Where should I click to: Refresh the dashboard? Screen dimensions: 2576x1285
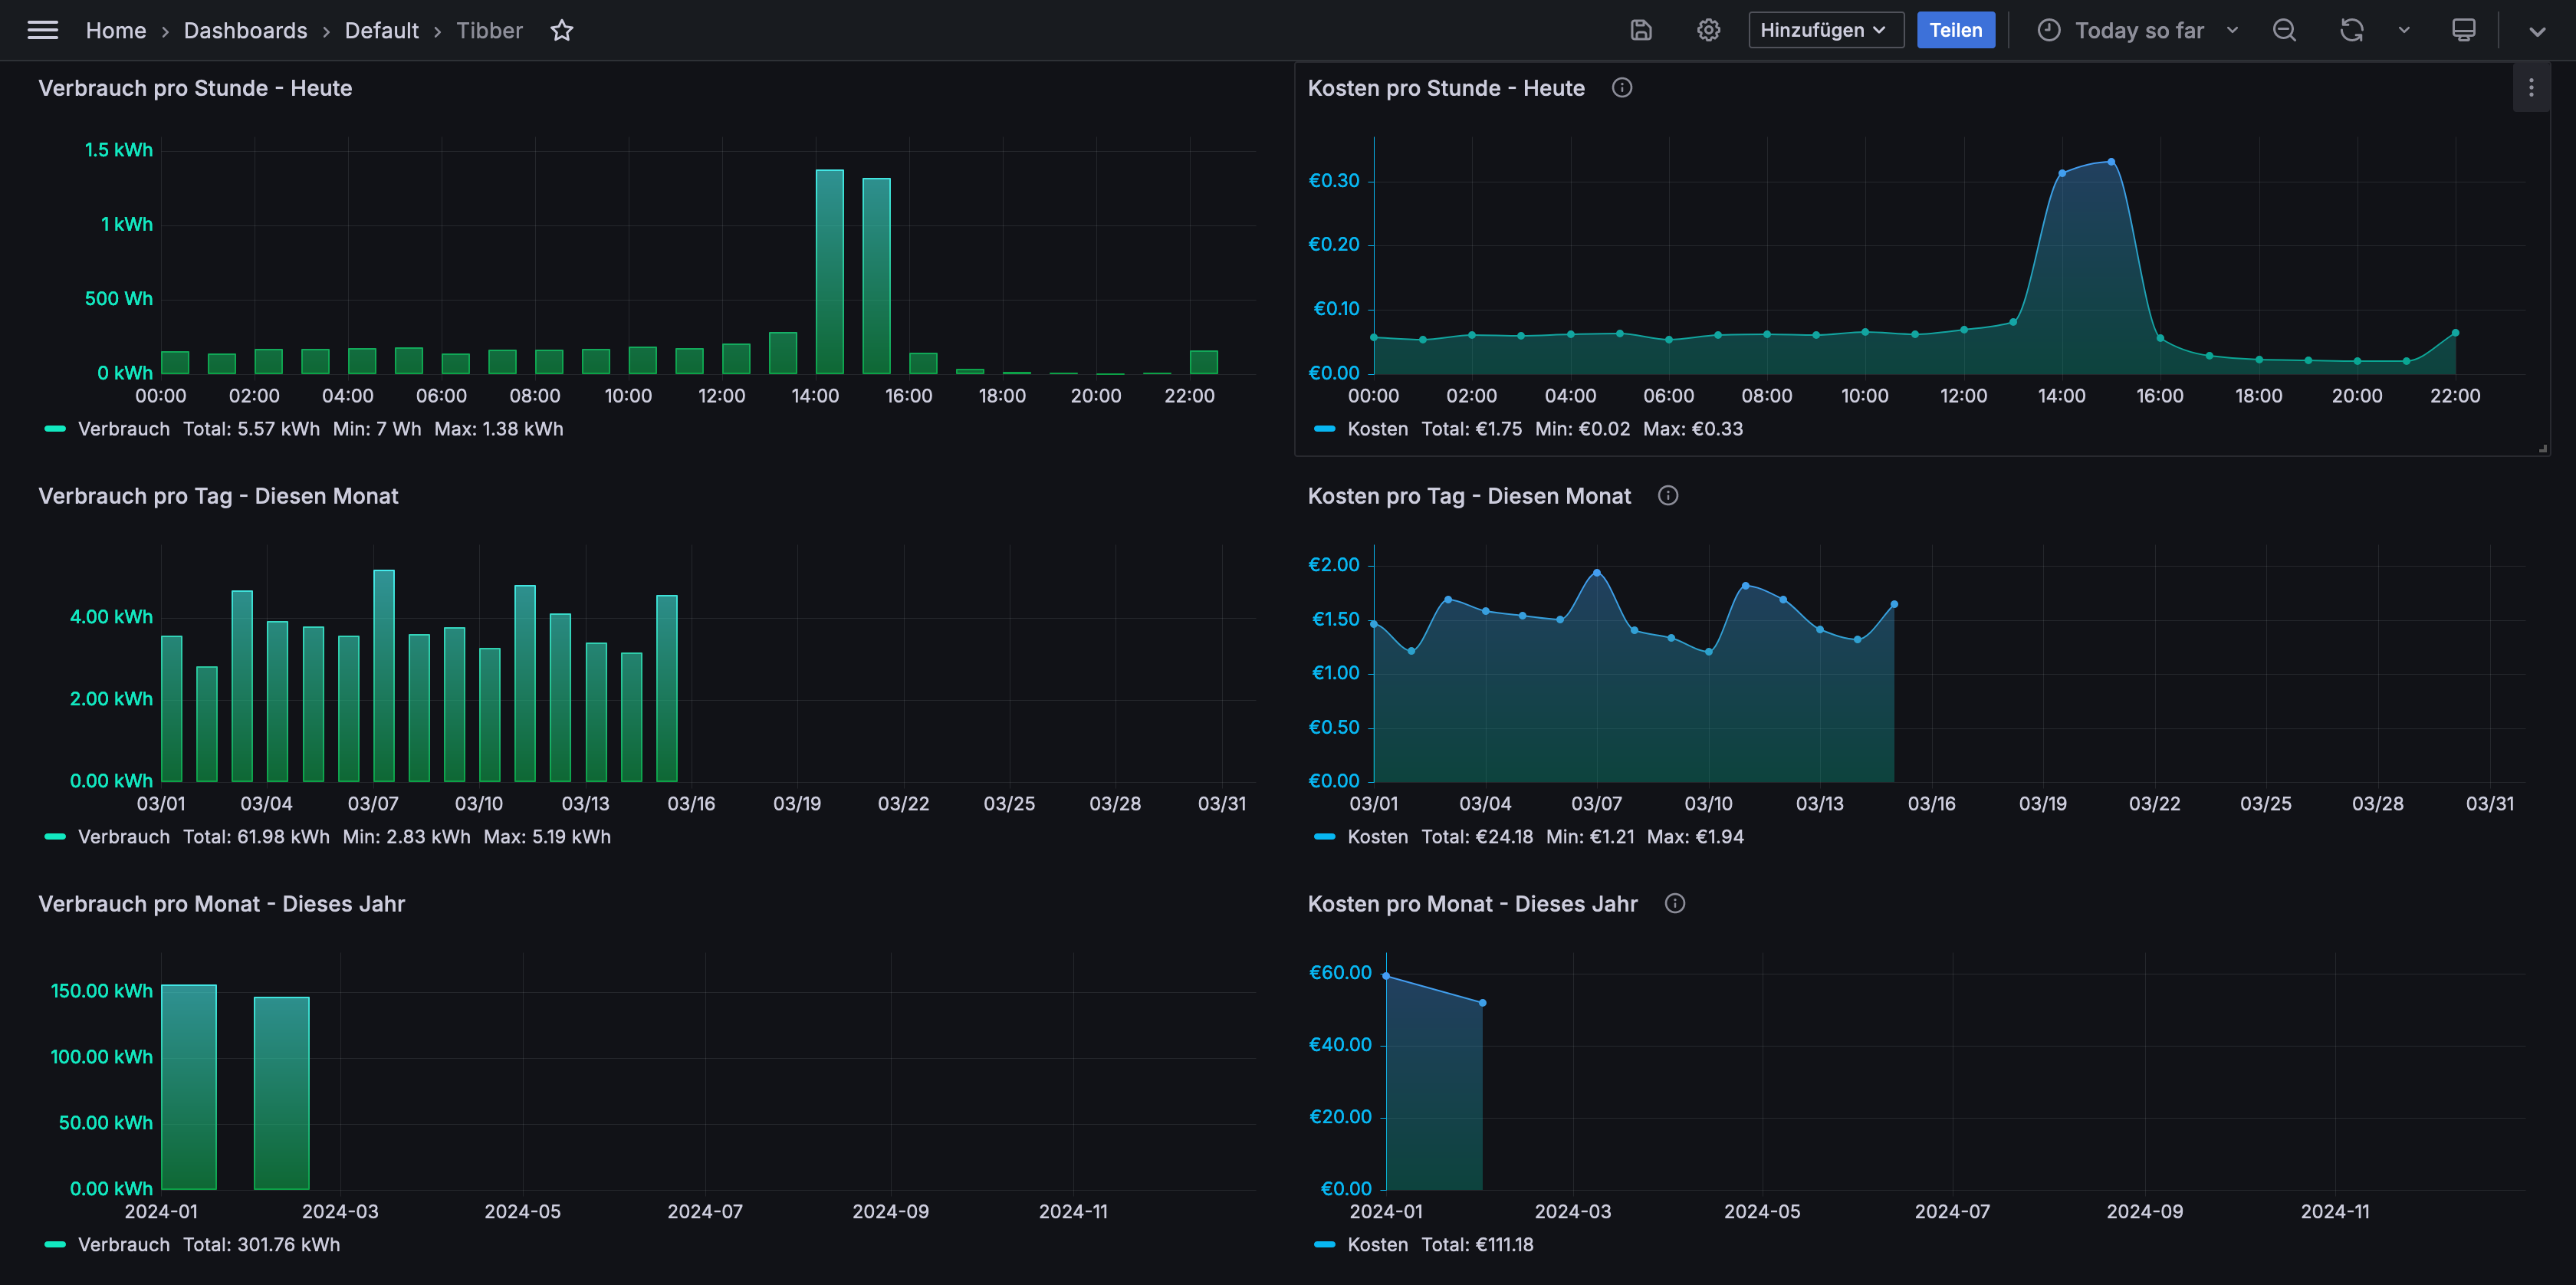(2351, 30)
